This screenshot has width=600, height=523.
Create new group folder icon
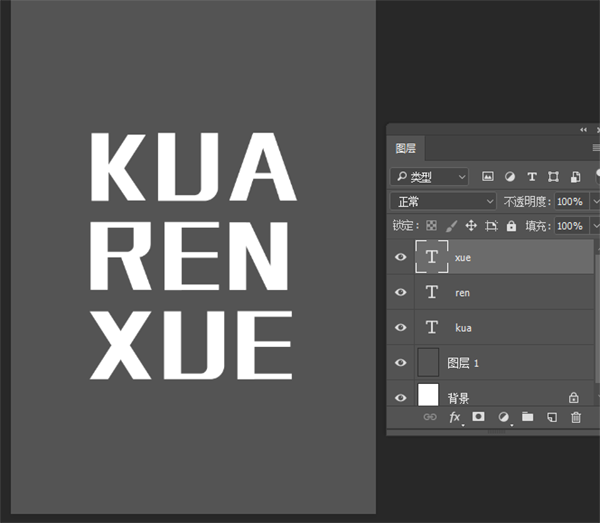point(528,416)
